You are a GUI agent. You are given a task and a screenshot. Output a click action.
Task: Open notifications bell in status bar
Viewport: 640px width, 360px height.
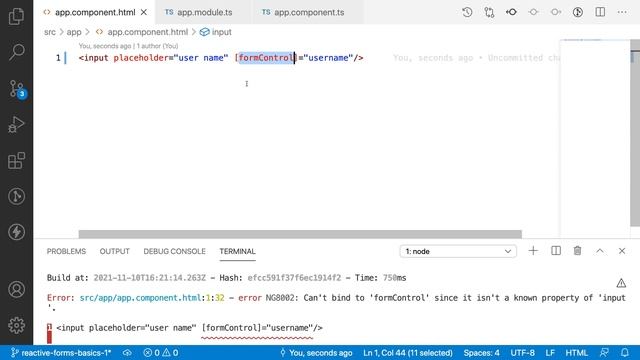(x=624, y=353)
